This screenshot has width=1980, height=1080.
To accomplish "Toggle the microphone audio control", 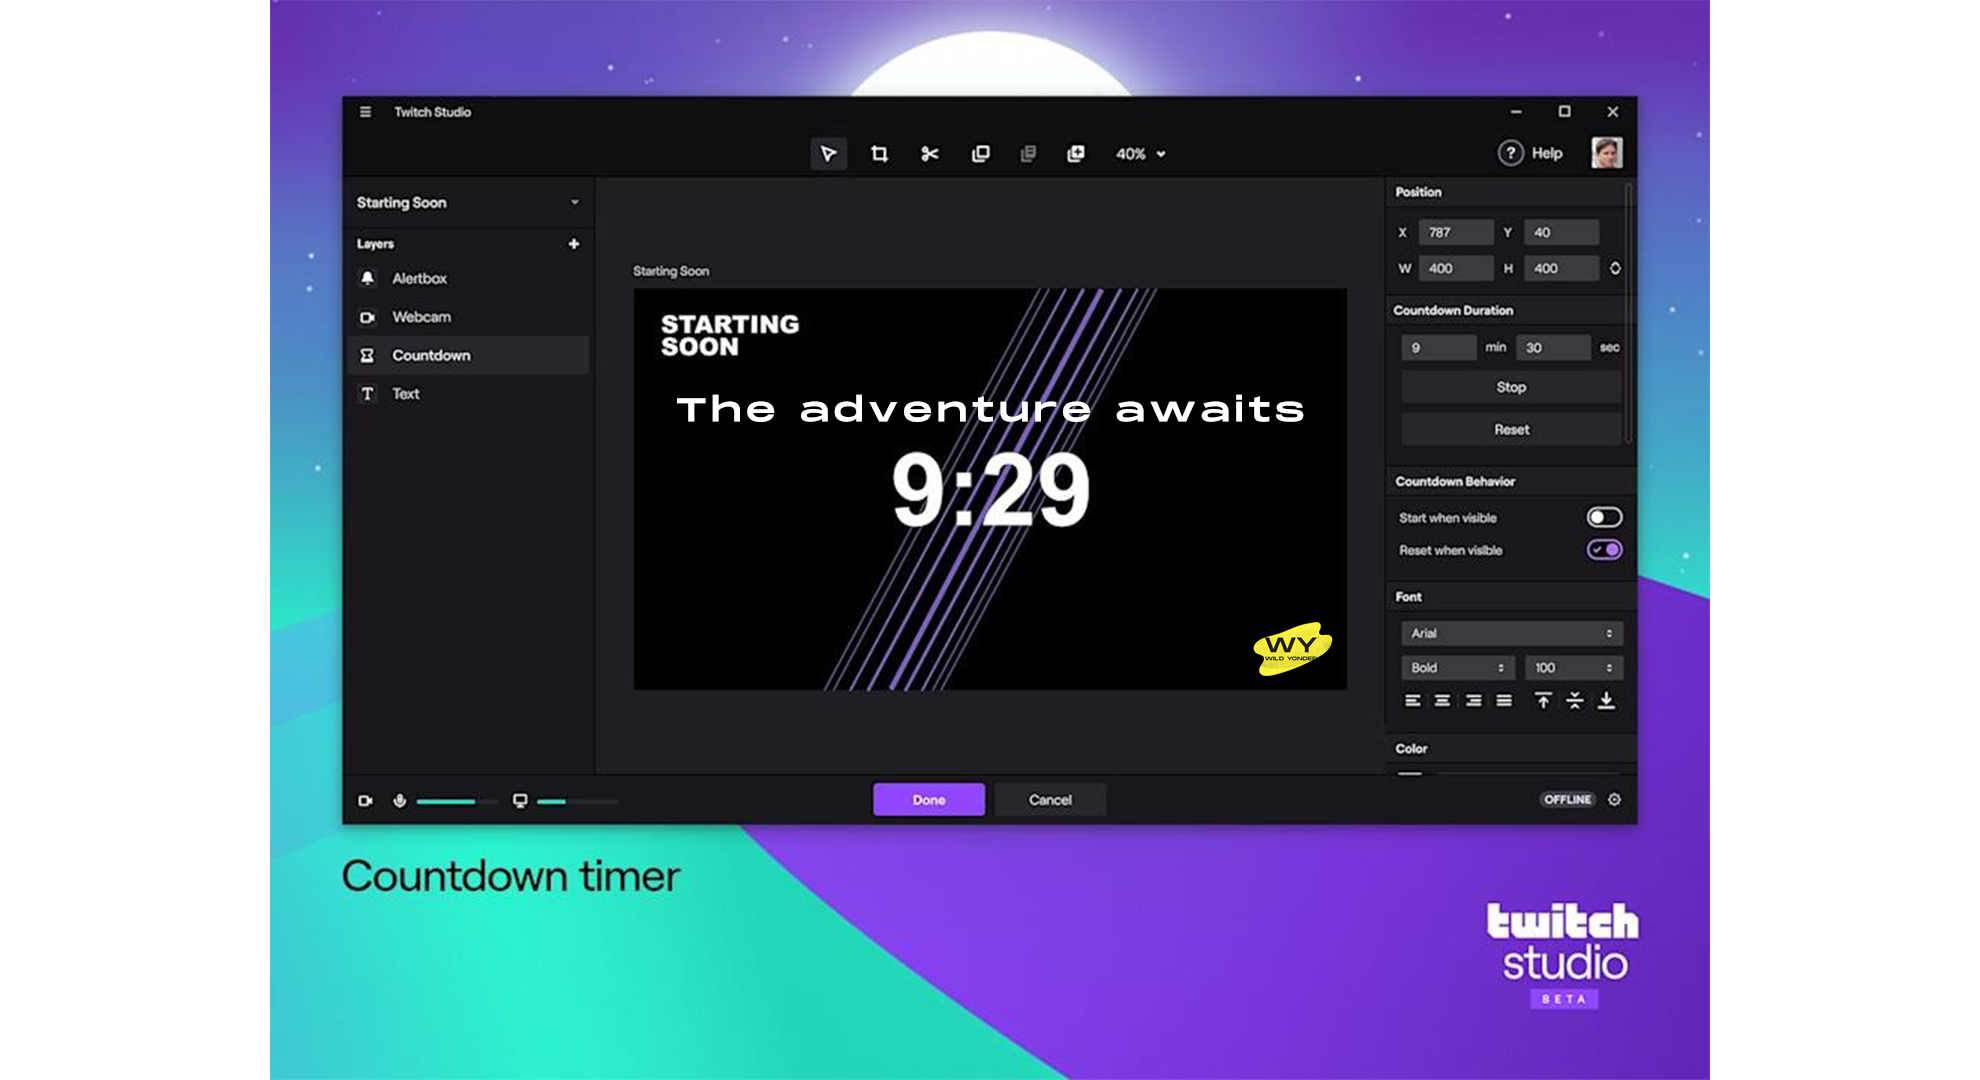I will tap(400, 800).
